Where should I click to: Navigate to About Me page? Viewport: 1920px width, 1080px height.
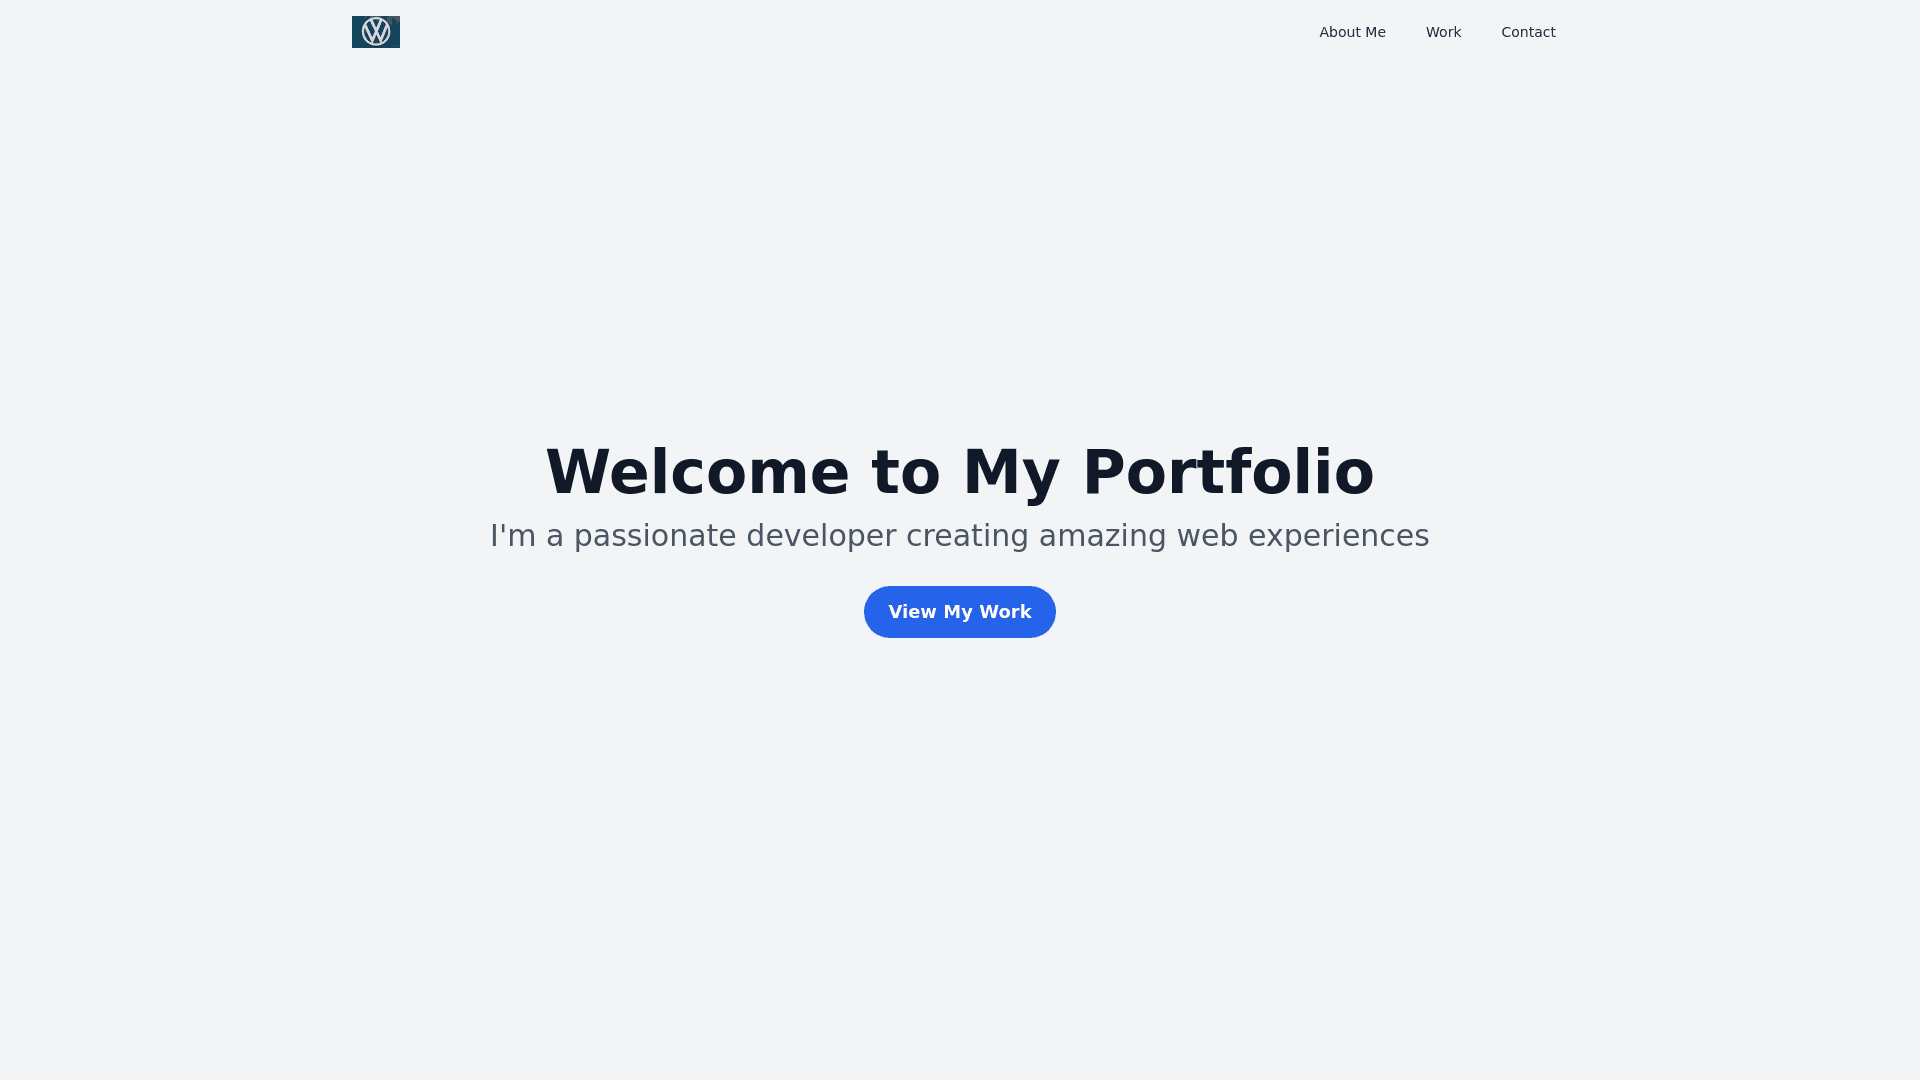click(1352, 32)
